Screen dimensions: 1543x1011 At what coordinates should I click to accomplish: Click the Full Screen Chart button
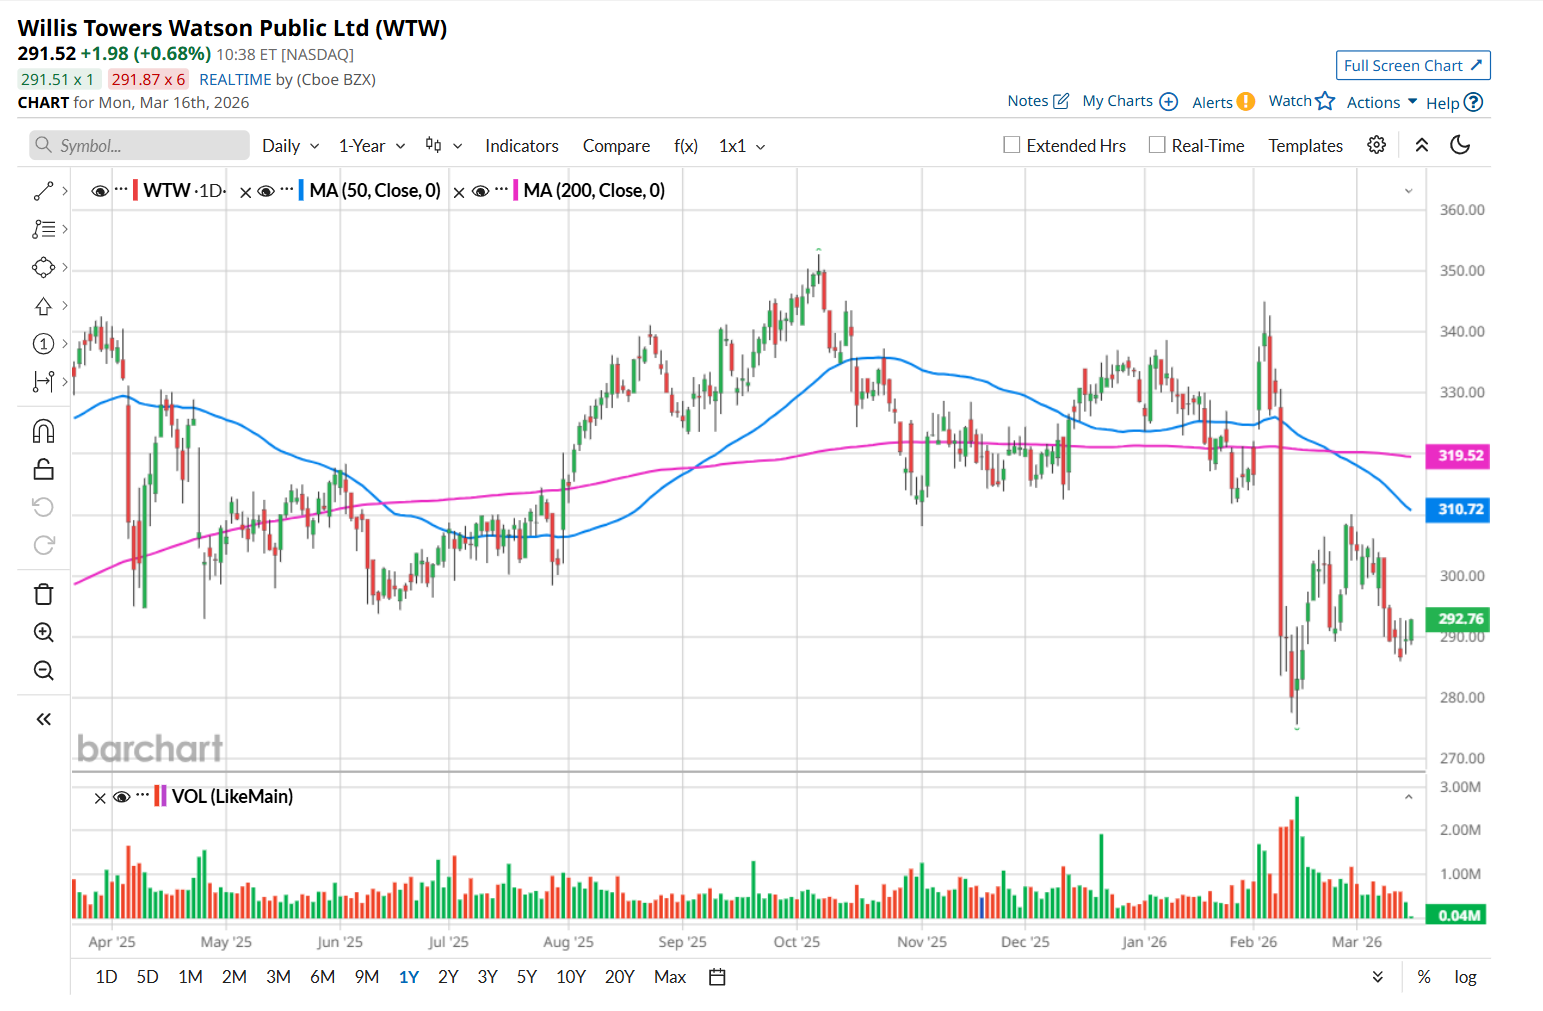(x=1412, y=65)
